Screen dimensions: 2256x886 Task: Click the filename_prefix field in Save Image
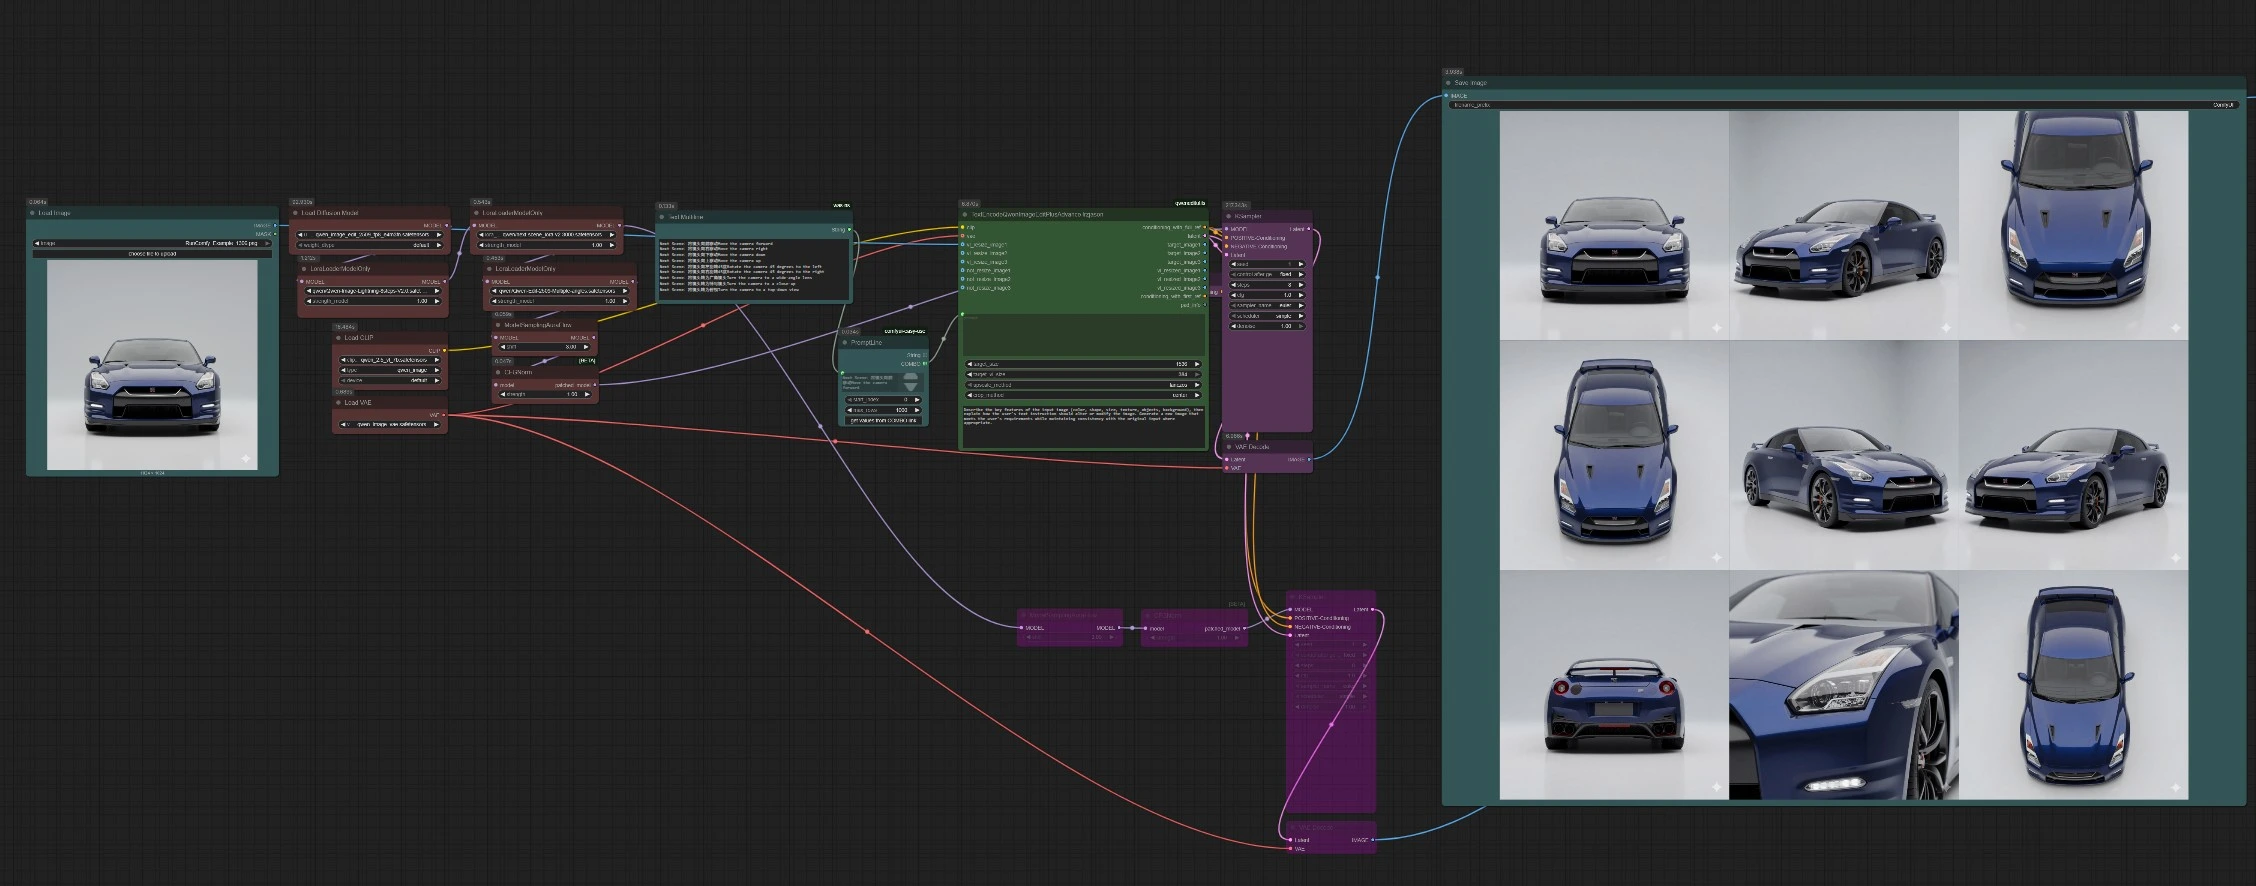(x=1843, y=105)
